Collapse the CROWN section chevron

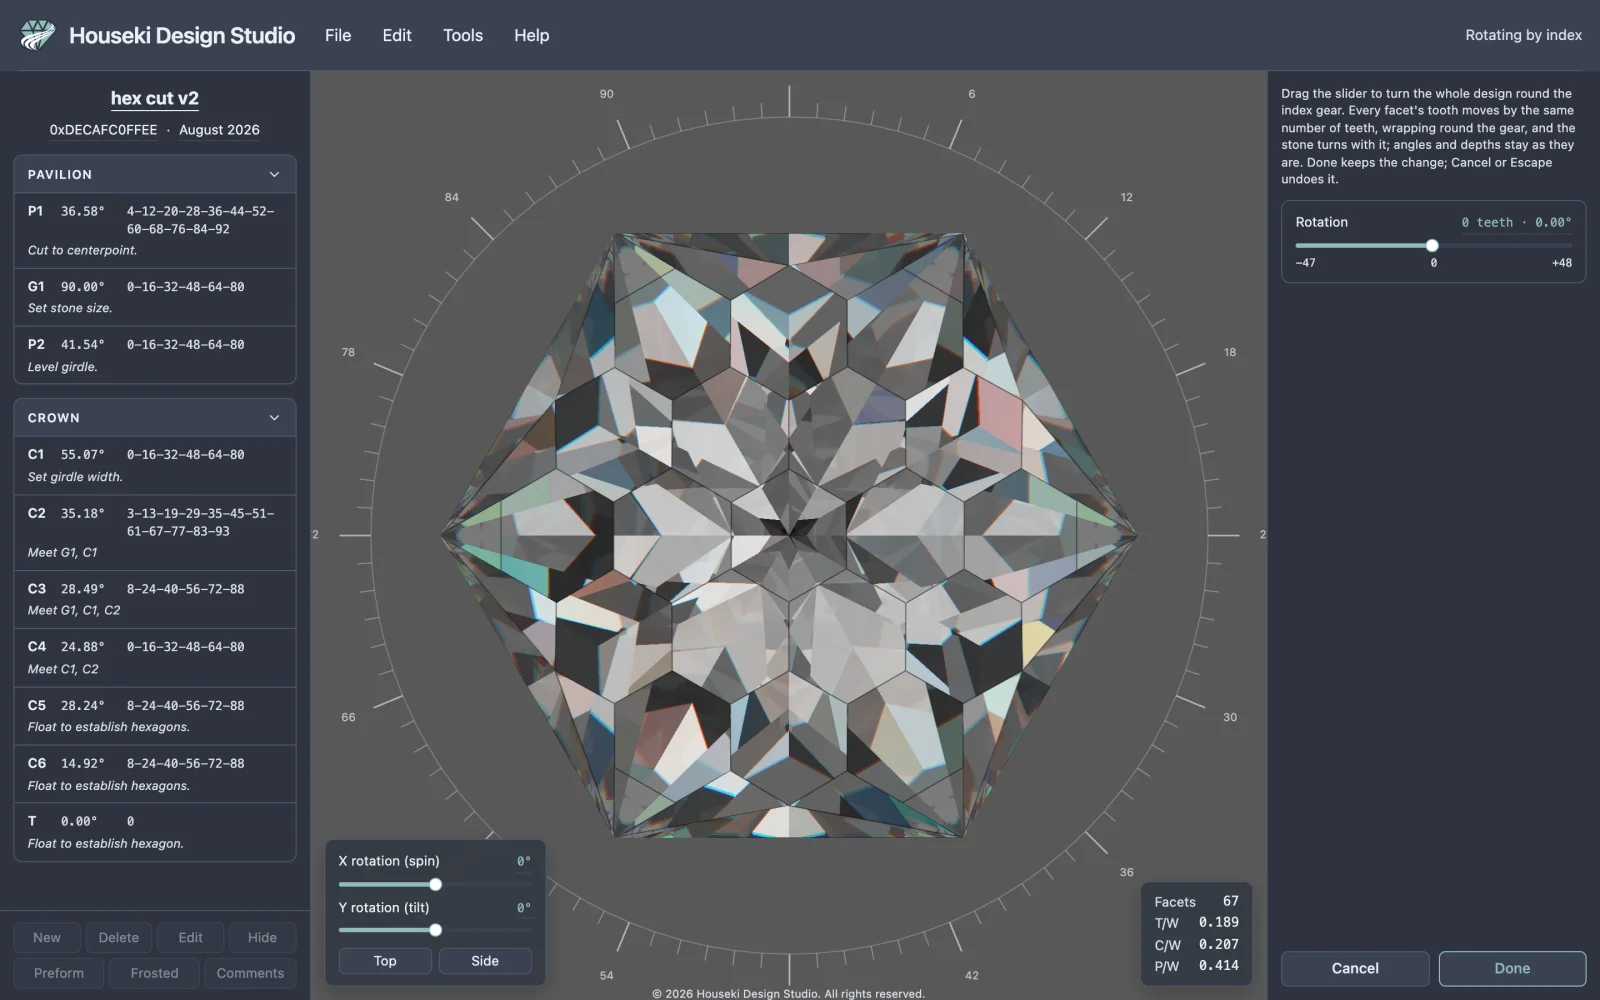(x=274, y=418)
